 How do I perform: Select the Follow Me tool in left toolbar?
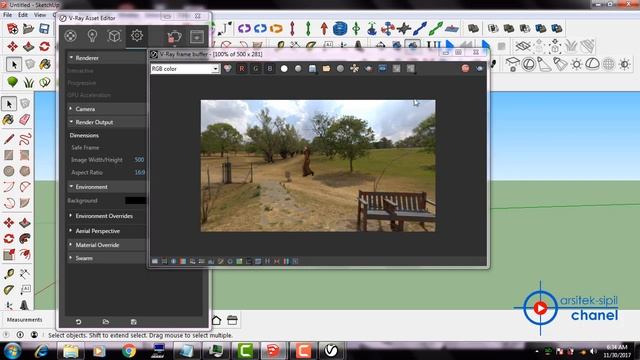pyautogui.click(x=25, y=239)
